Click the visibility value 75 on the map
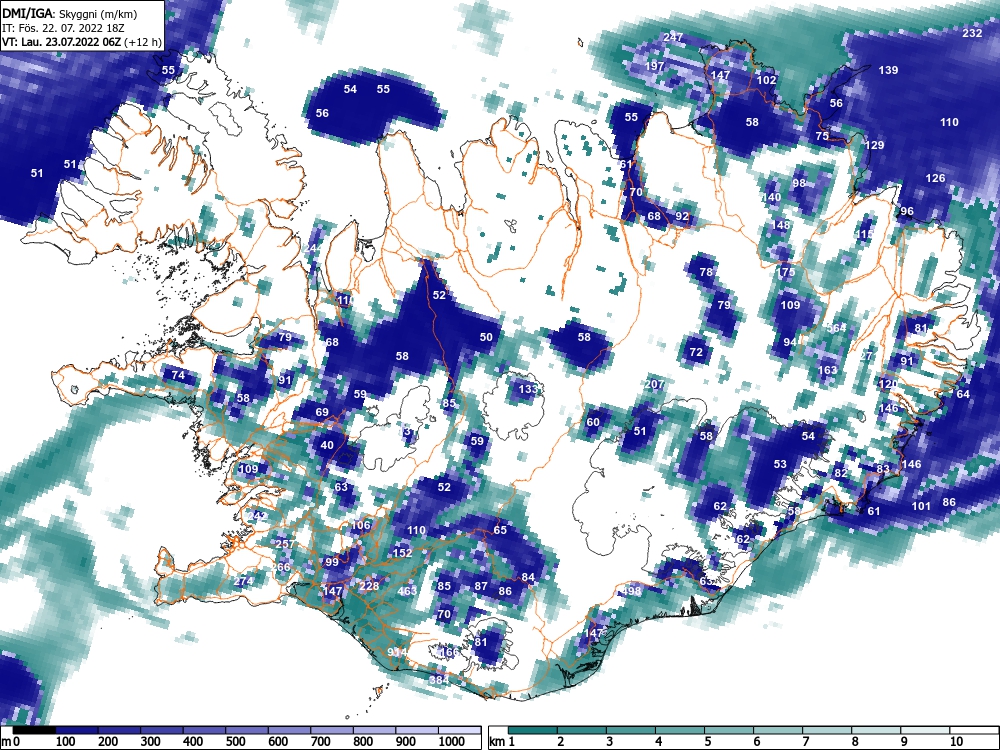 822,136
